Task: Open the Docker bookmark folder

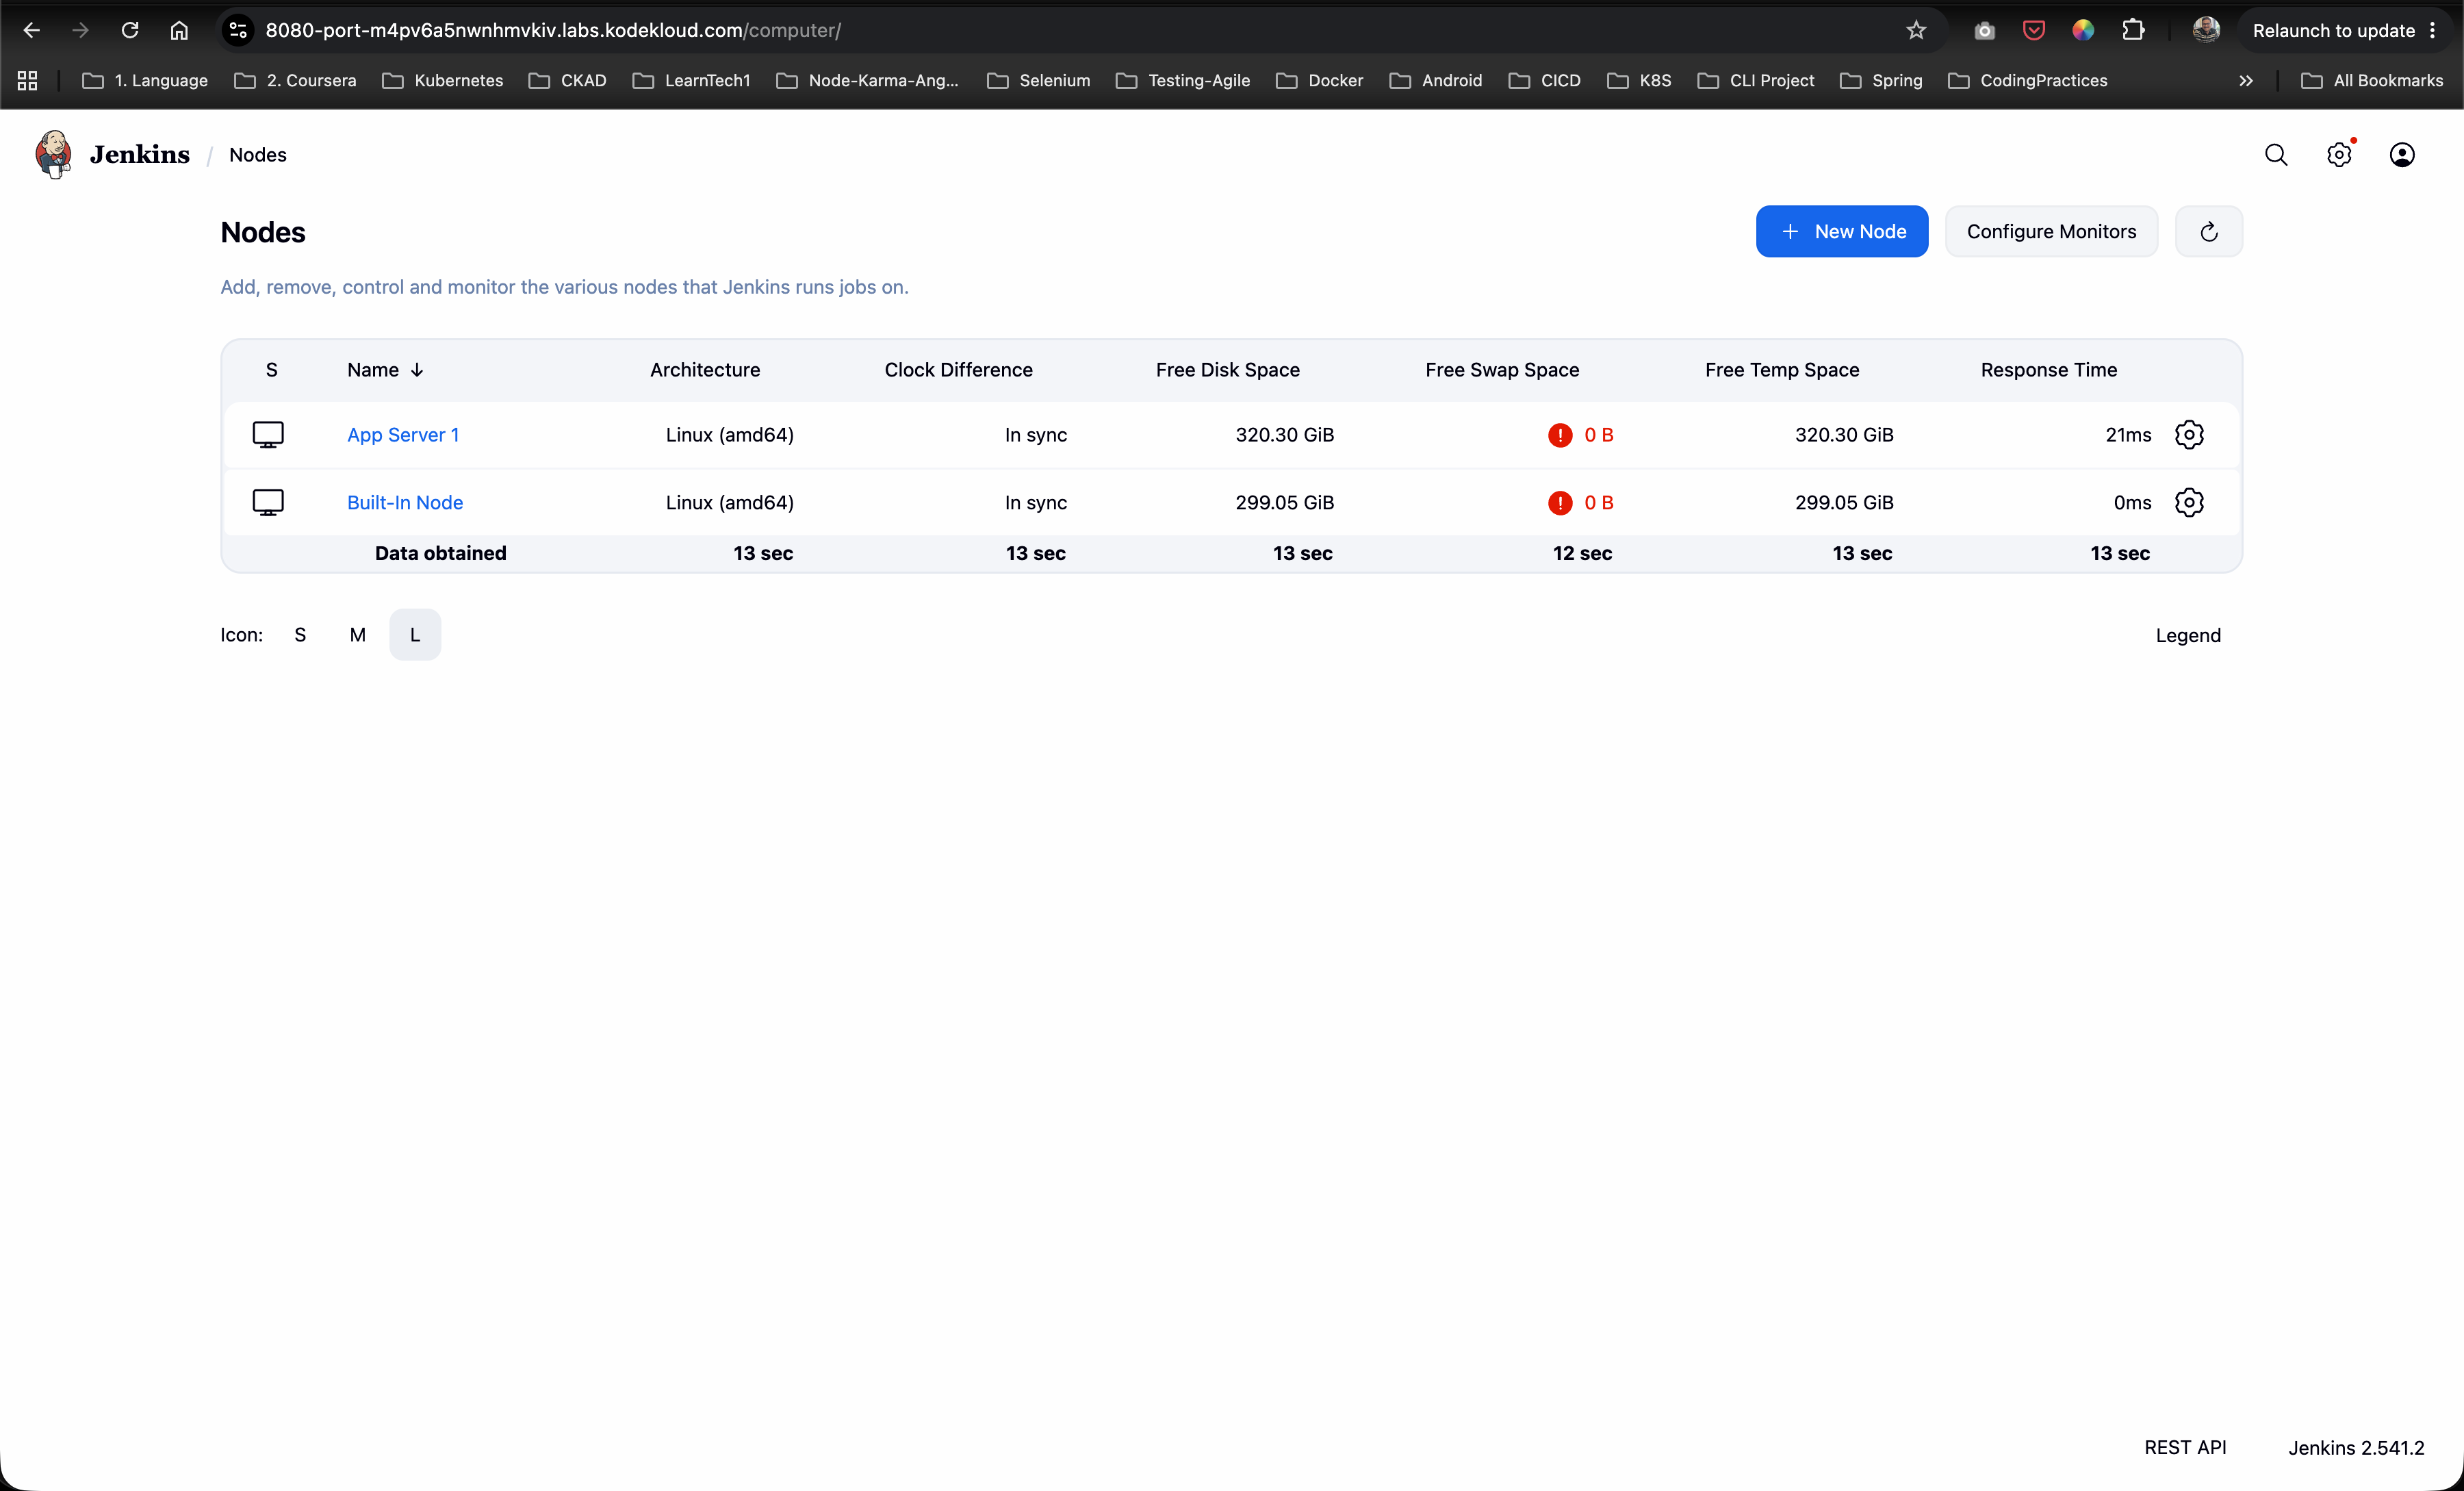Action: coord(1319,81)
